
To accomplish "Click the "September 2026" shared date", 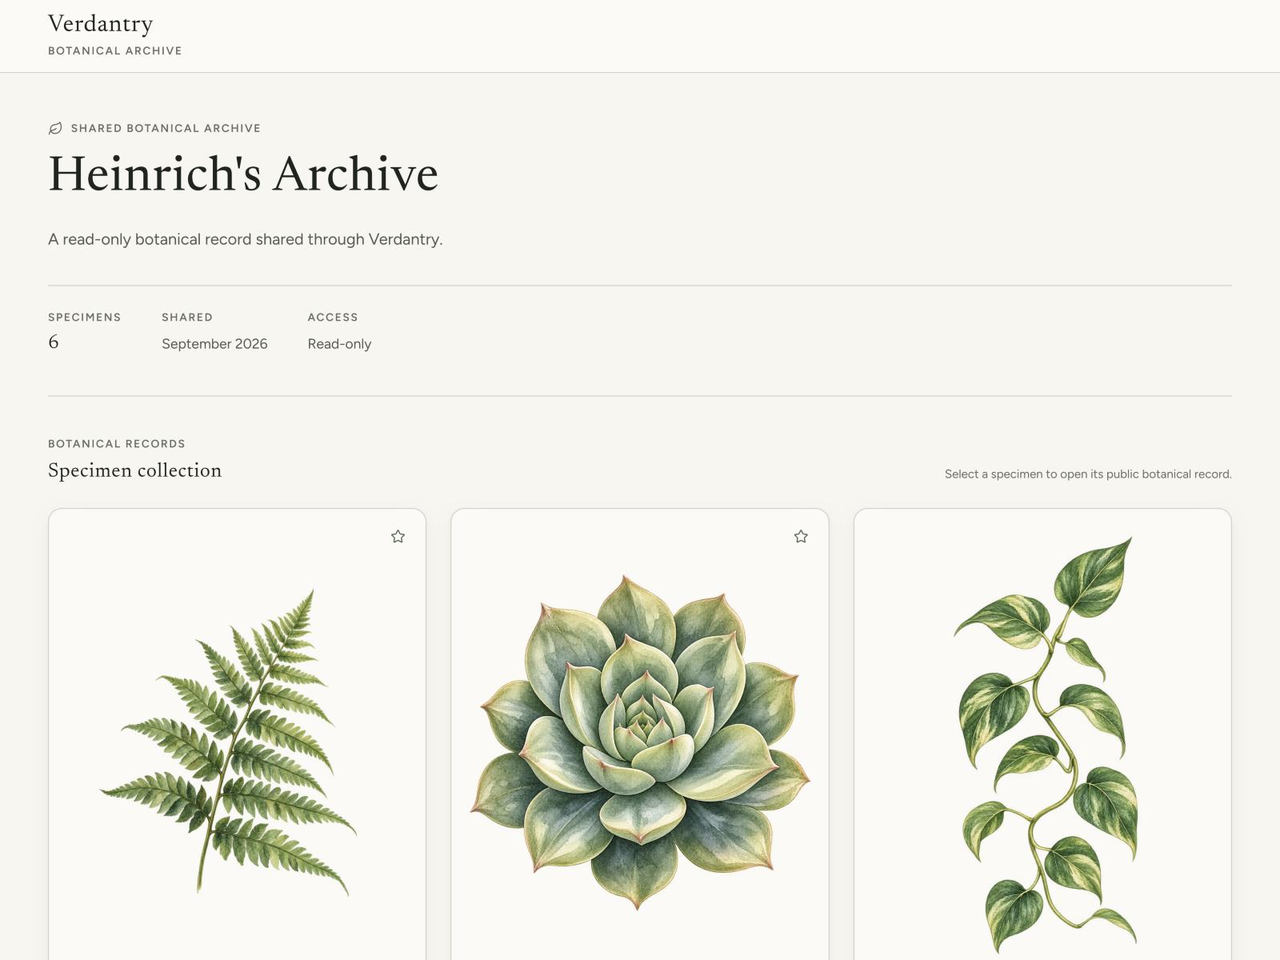I will click(215, 344).
